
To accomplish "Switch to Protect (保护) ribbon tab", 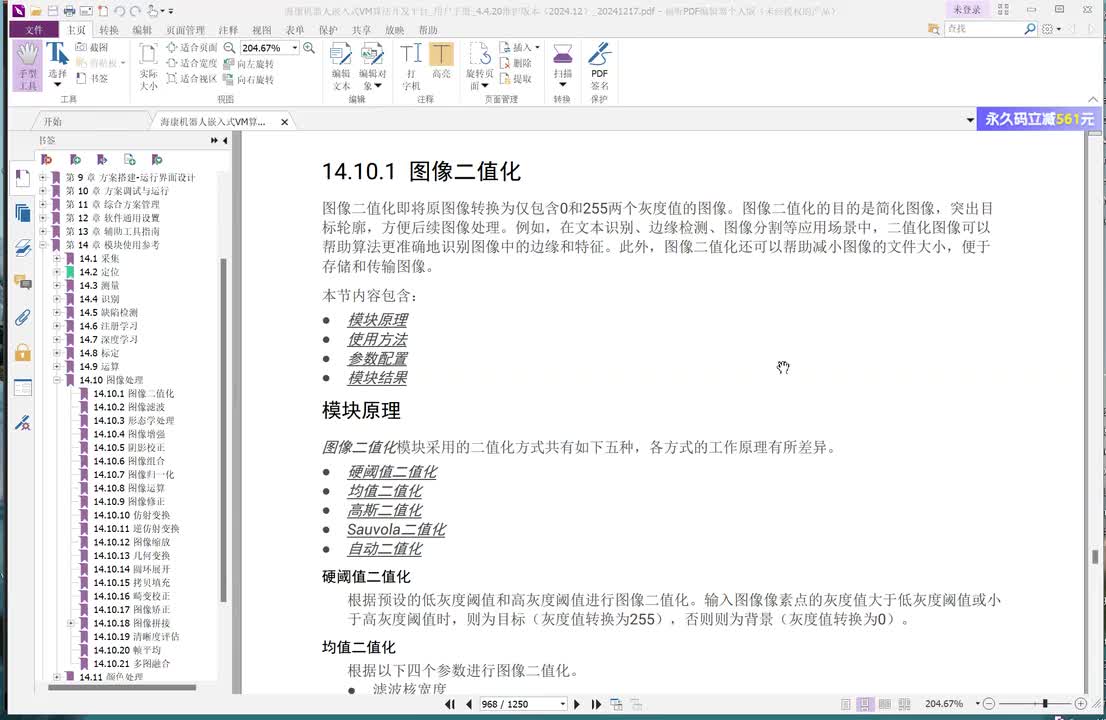I will (x=328, y=30).
